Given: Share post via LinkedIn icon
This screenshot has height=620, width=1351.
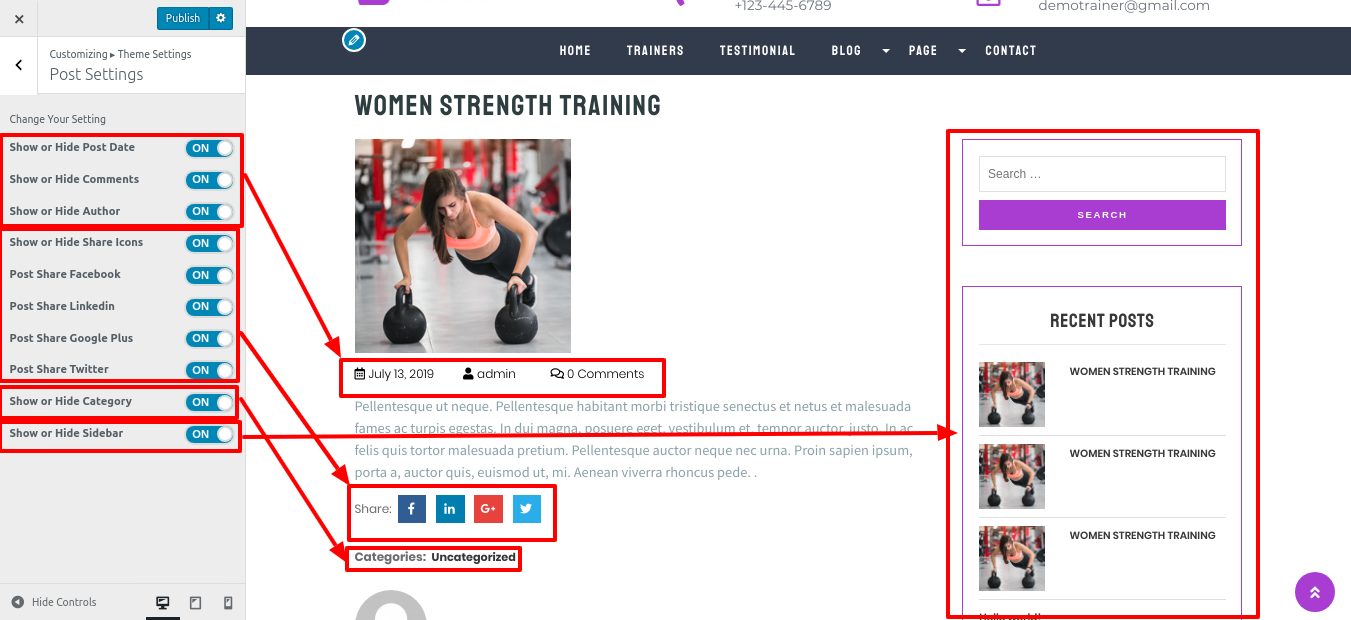Looking at the screenshot, I should 450,509.
